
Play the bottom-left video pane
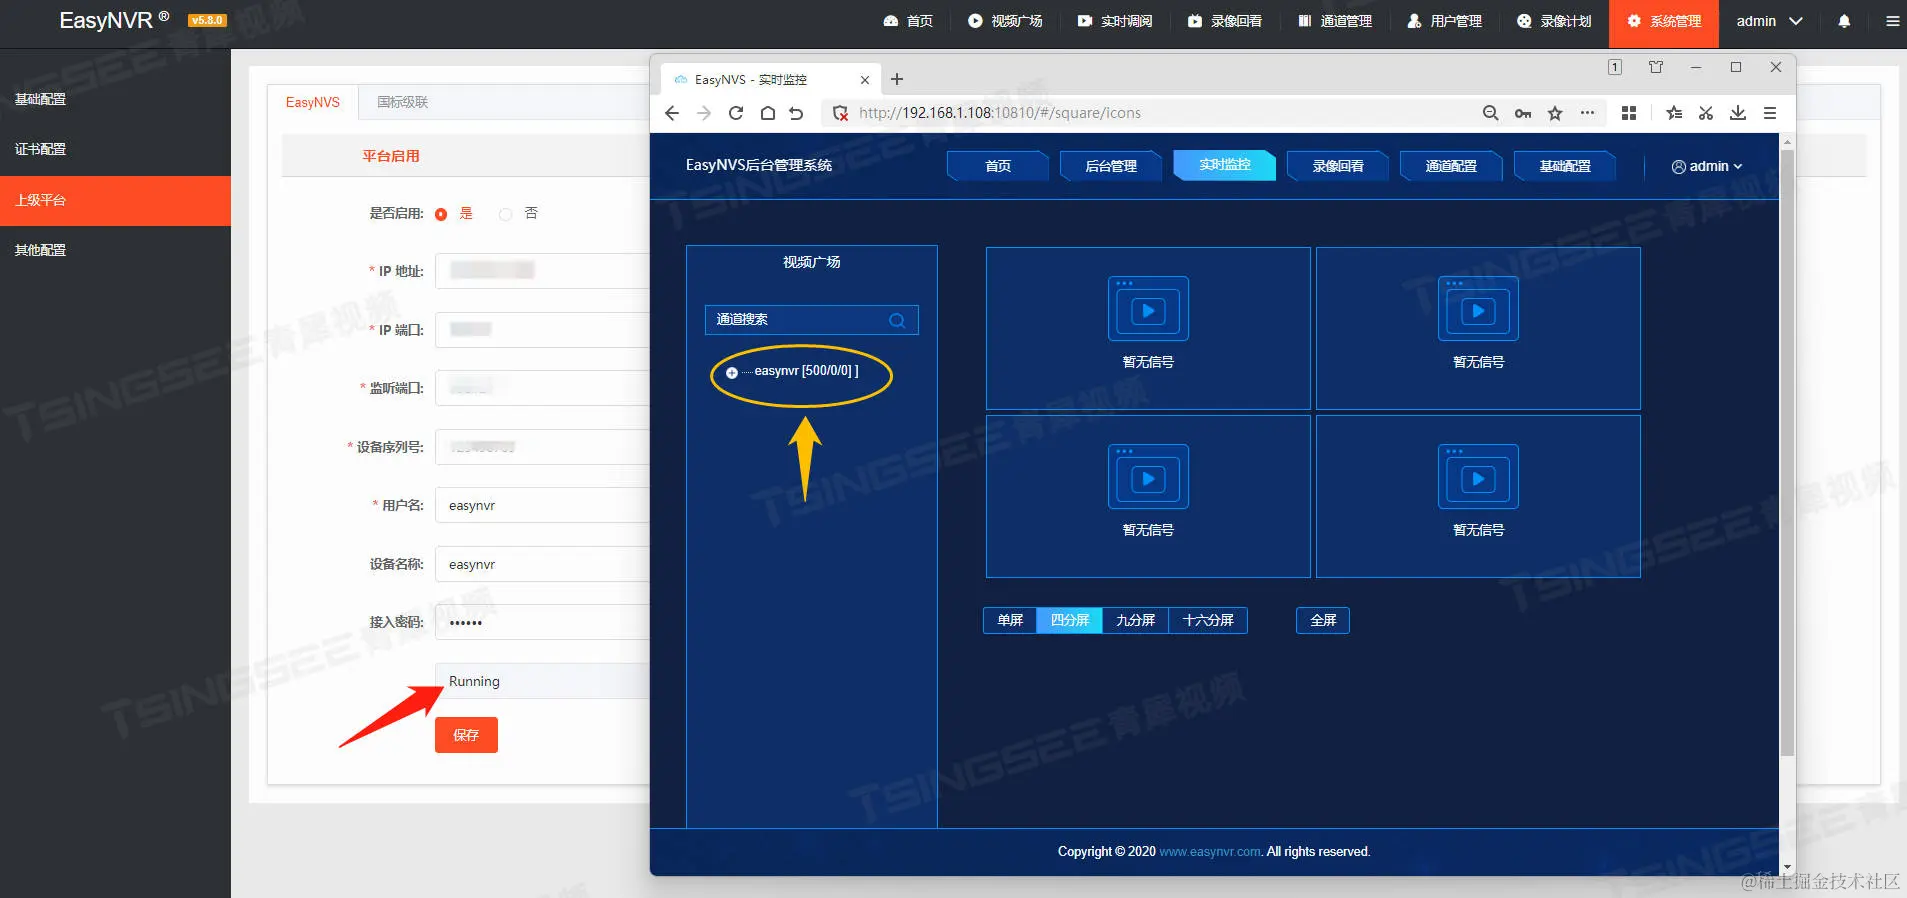(1148, 478)
